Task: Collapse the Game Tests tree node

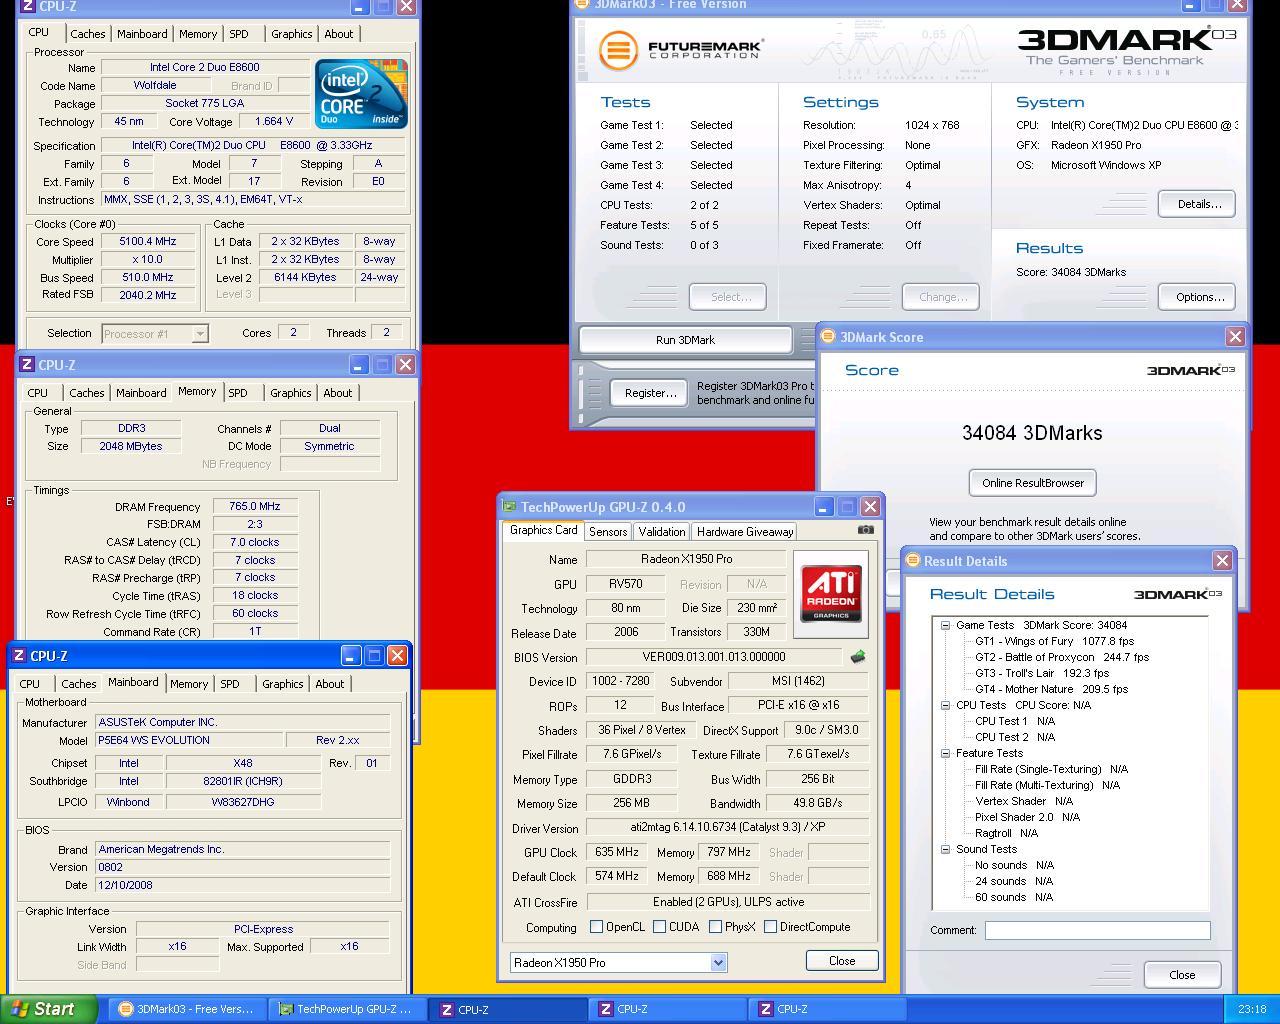Action: [x=945, y=625]
